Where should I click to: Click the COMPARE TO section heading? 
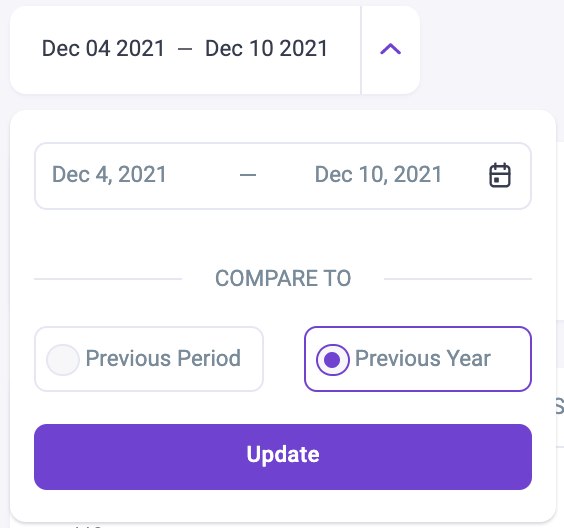click(x=283, y=278)
